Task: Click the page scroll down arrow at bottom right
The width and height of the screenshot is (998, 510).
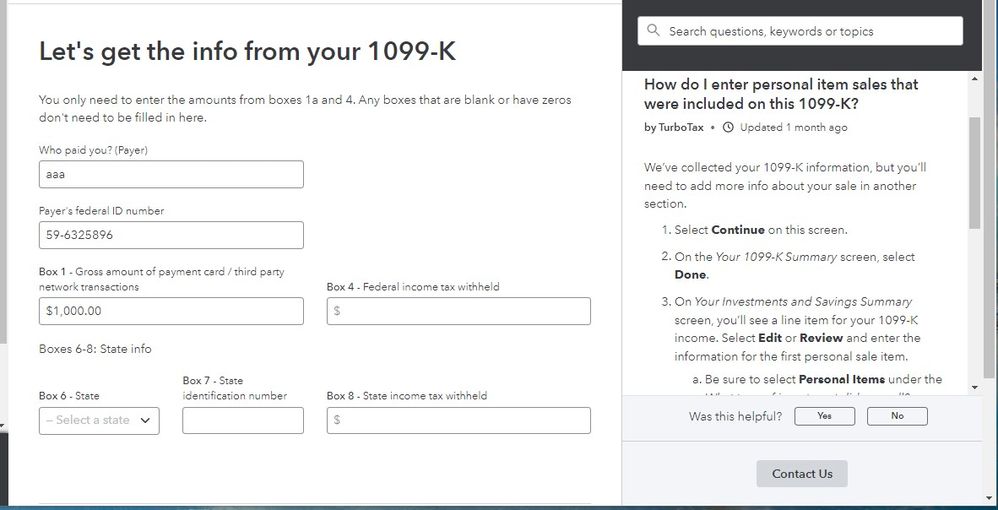Action: point(987,497)
